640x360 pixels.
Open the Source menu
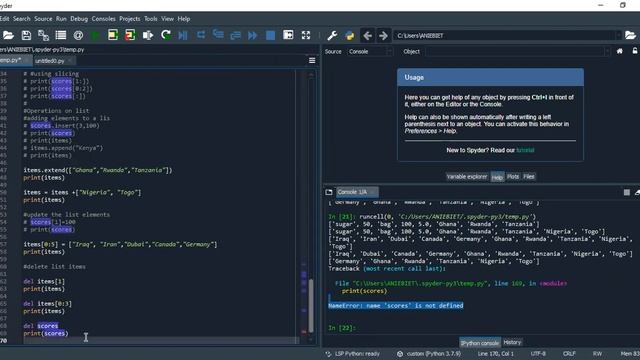tap(43, 19)
